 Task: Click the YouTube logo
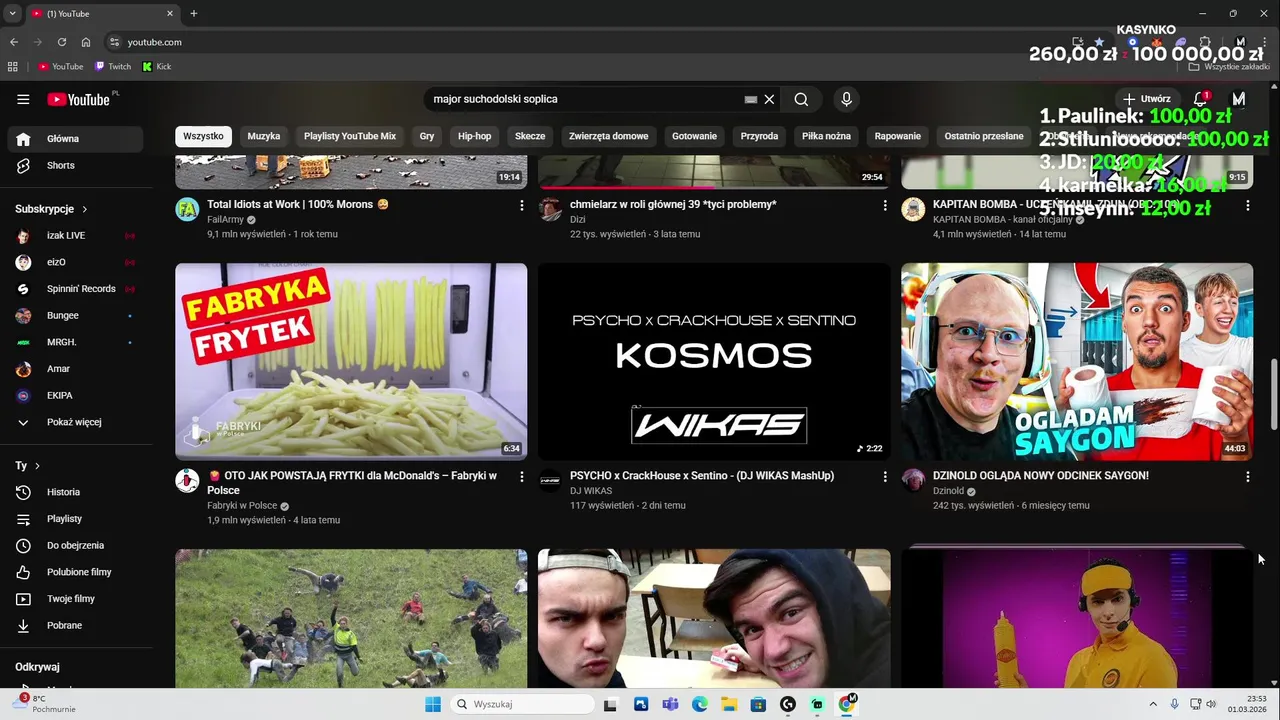click(79, 99)
